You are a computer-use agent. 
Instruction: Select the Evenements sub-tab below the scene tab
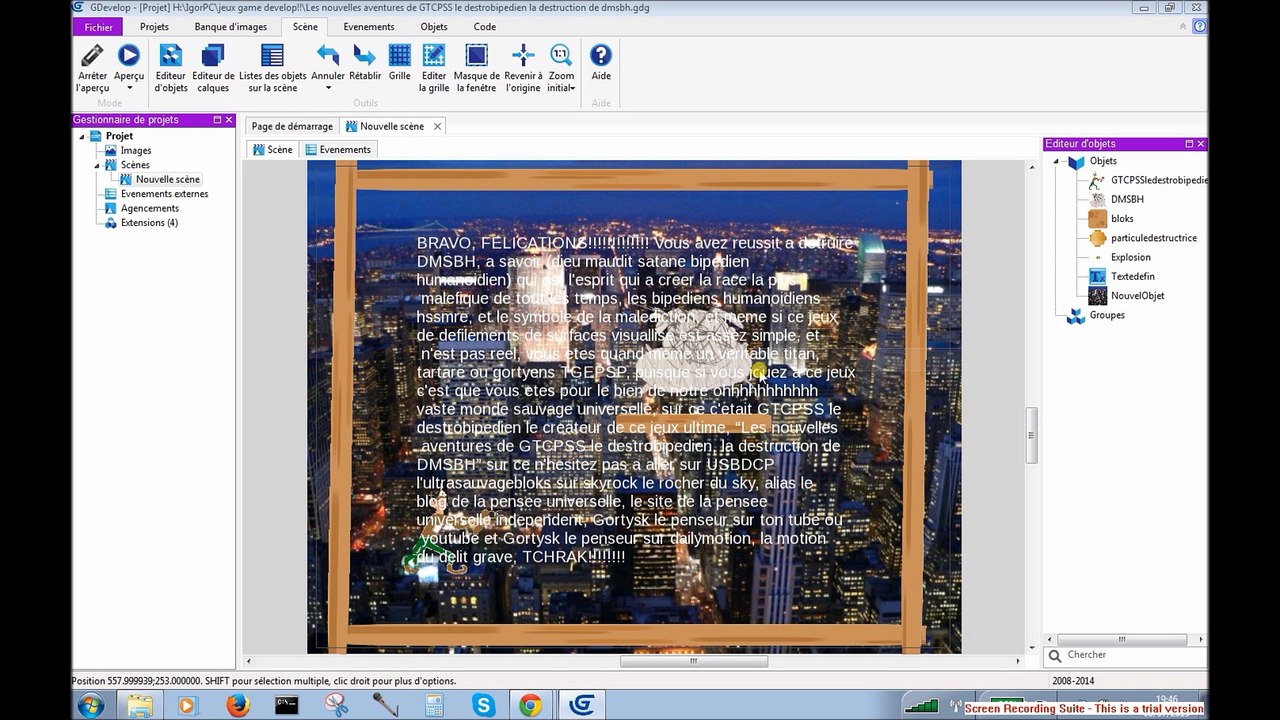(338, 150)
